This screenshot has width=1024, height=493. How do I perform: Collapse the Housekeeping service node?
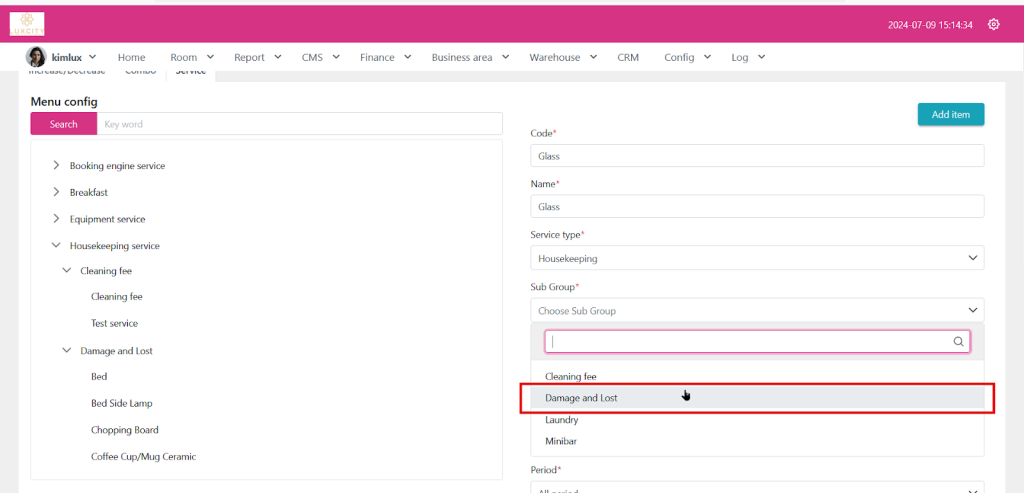[56, 246]
